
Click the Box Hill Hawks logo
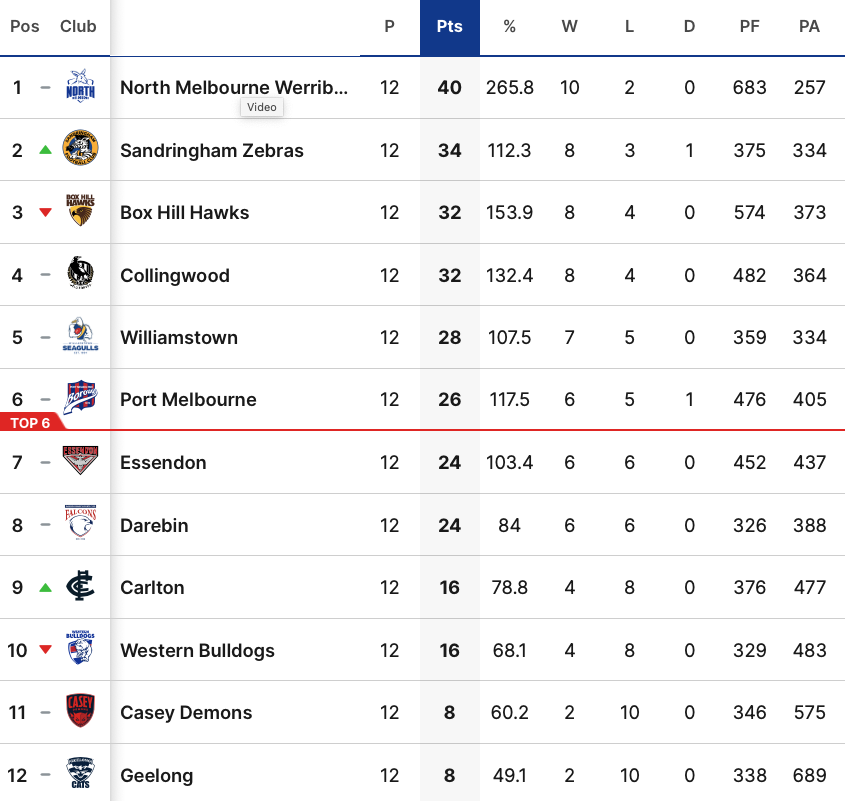click(80, 212)
